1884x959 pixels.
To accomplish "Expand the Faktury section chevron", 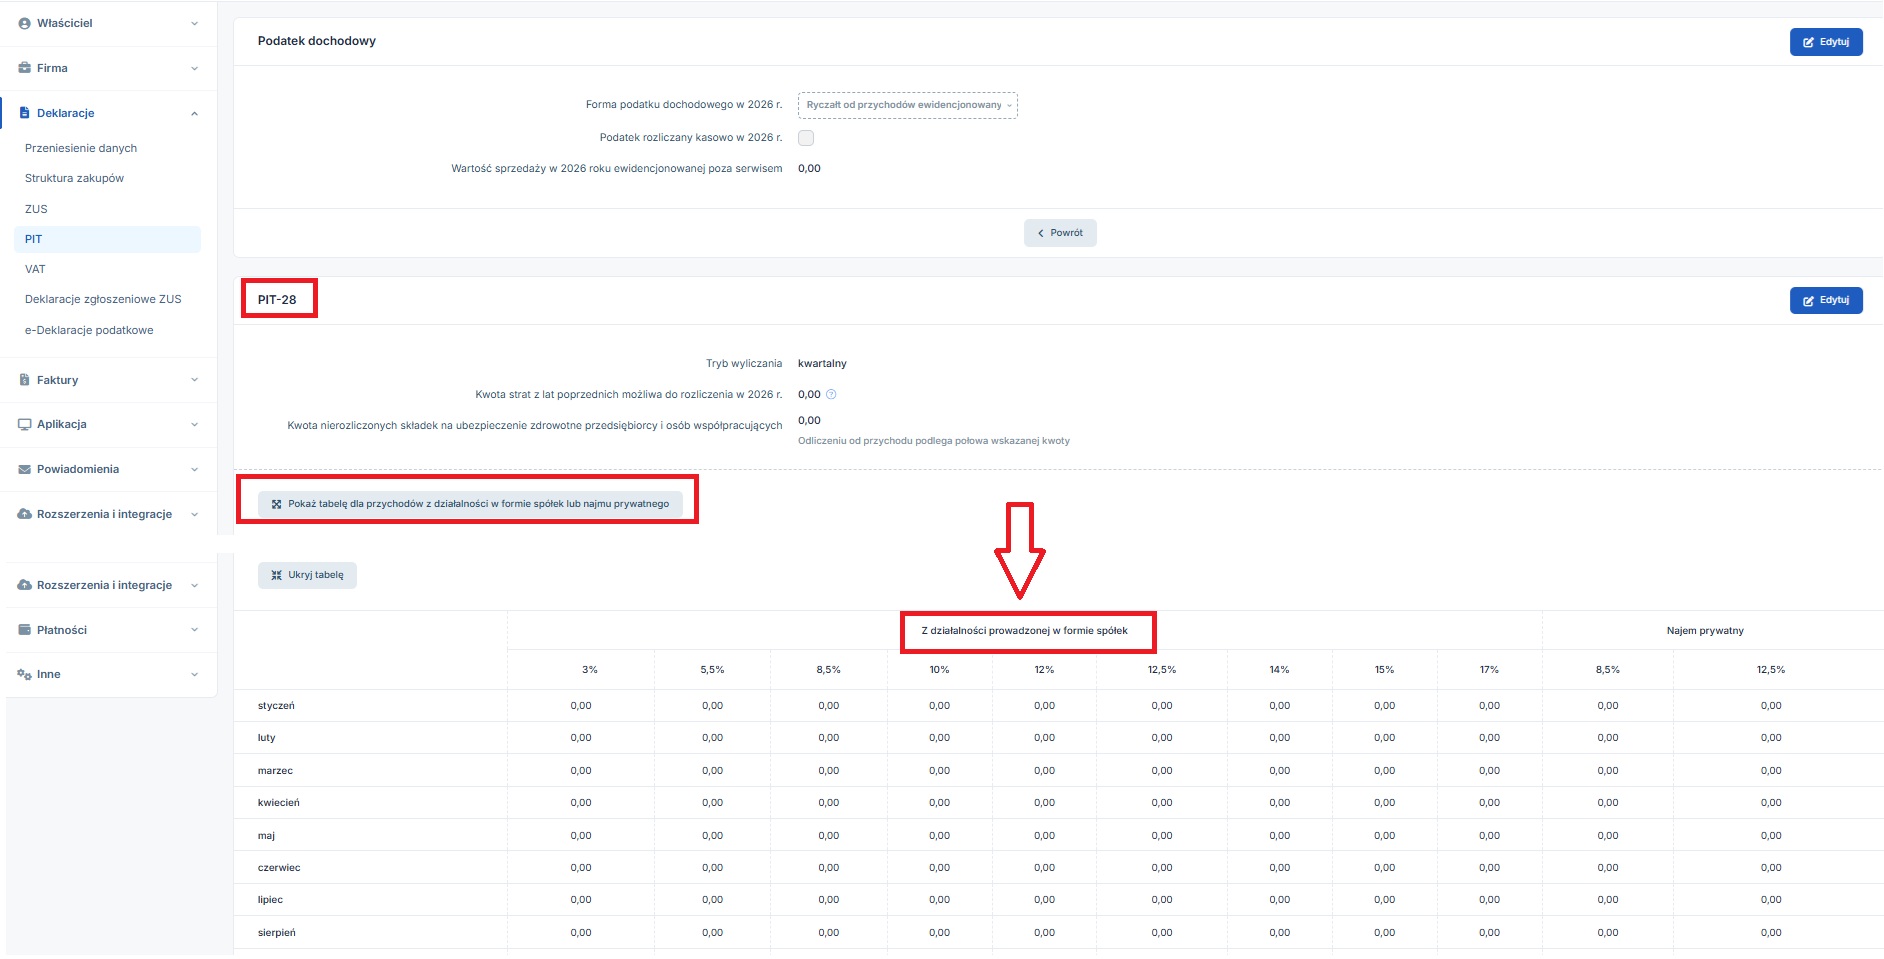I will click(x=194, y=380).
